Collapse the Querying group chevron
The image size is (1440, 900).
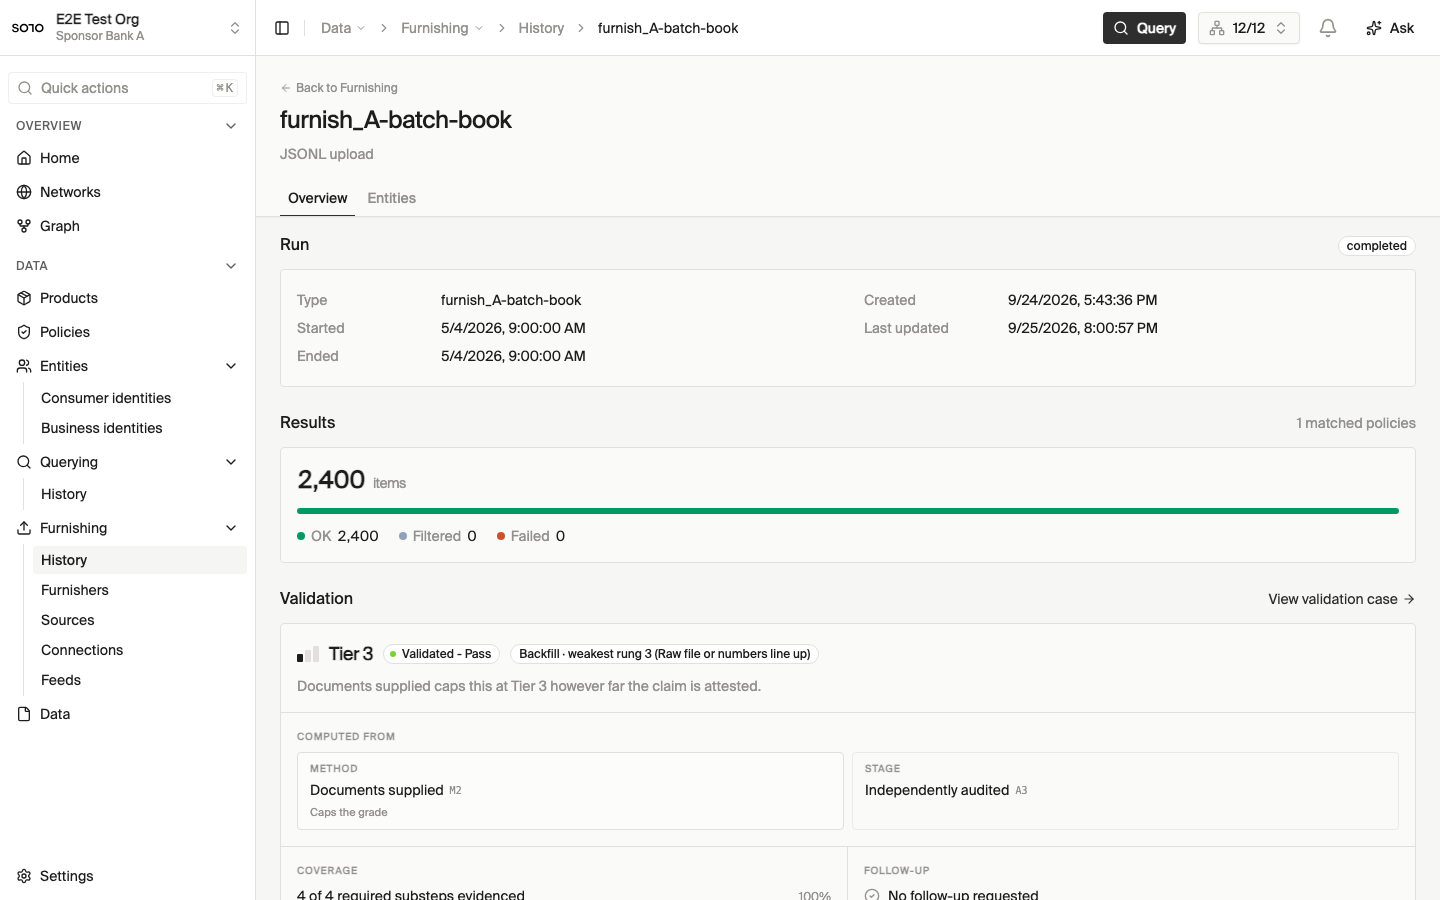[231, 462]
